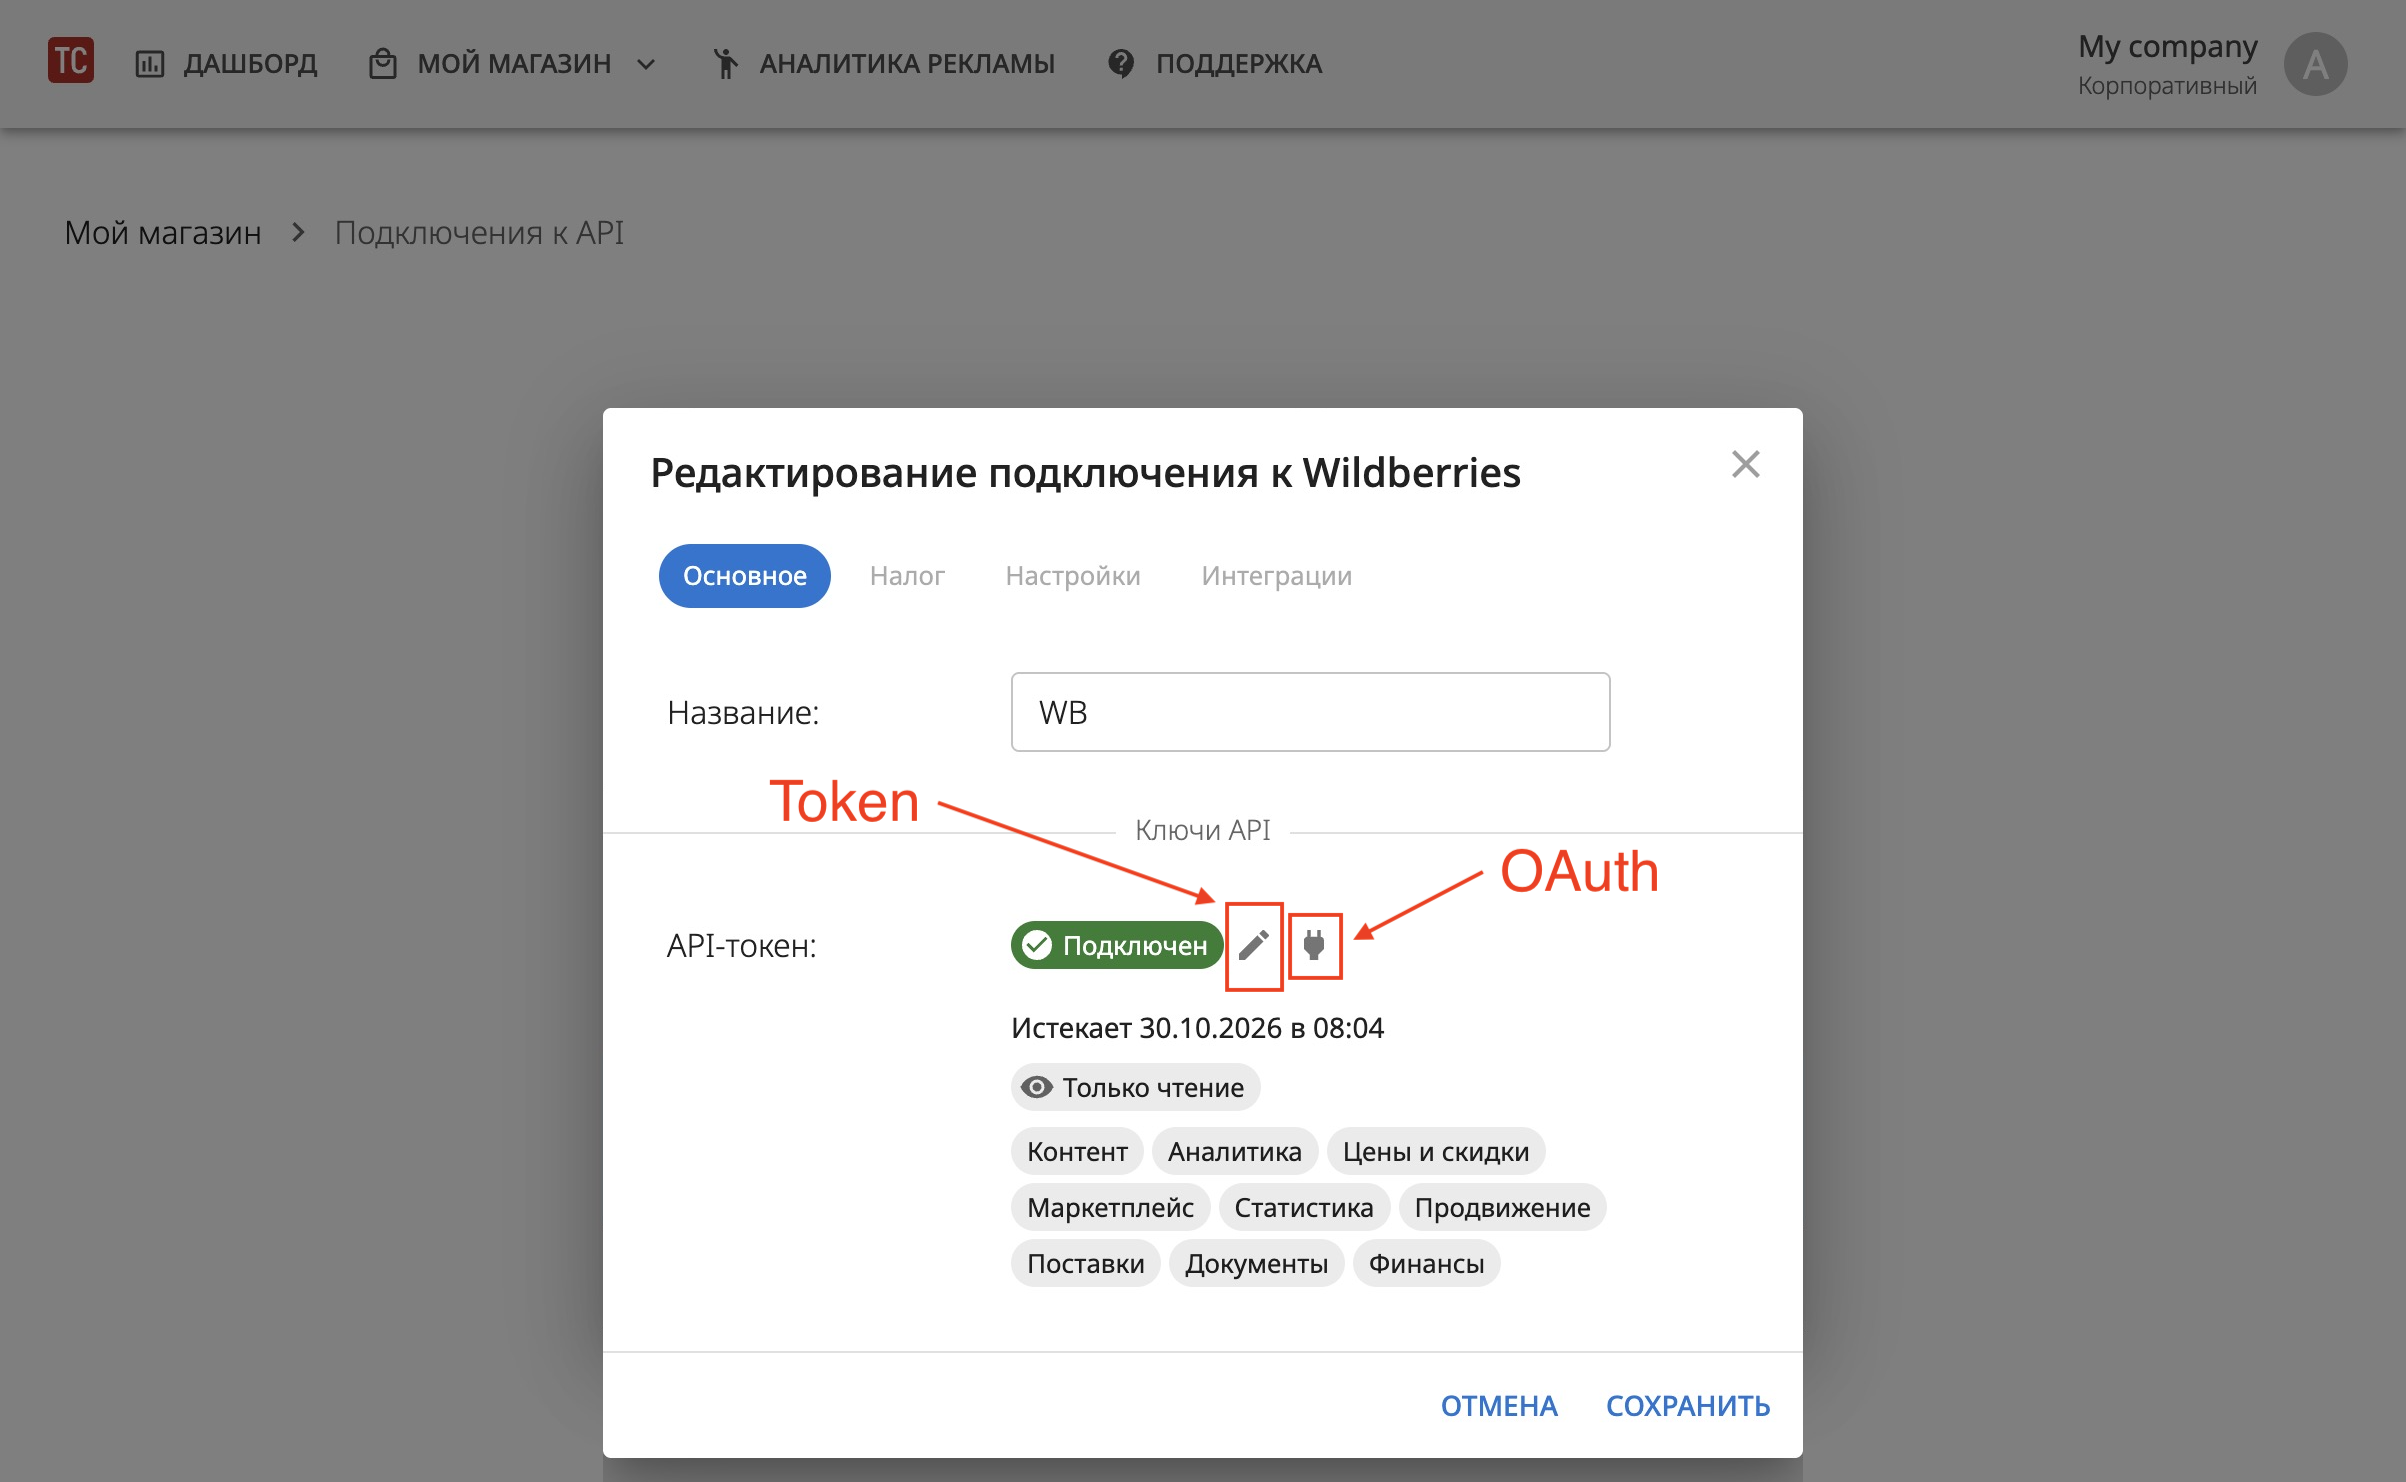Image resolution: width=2406 pixels, height=1482 pixels.
Task: Click the My company account name
Action: [2168, 46]
